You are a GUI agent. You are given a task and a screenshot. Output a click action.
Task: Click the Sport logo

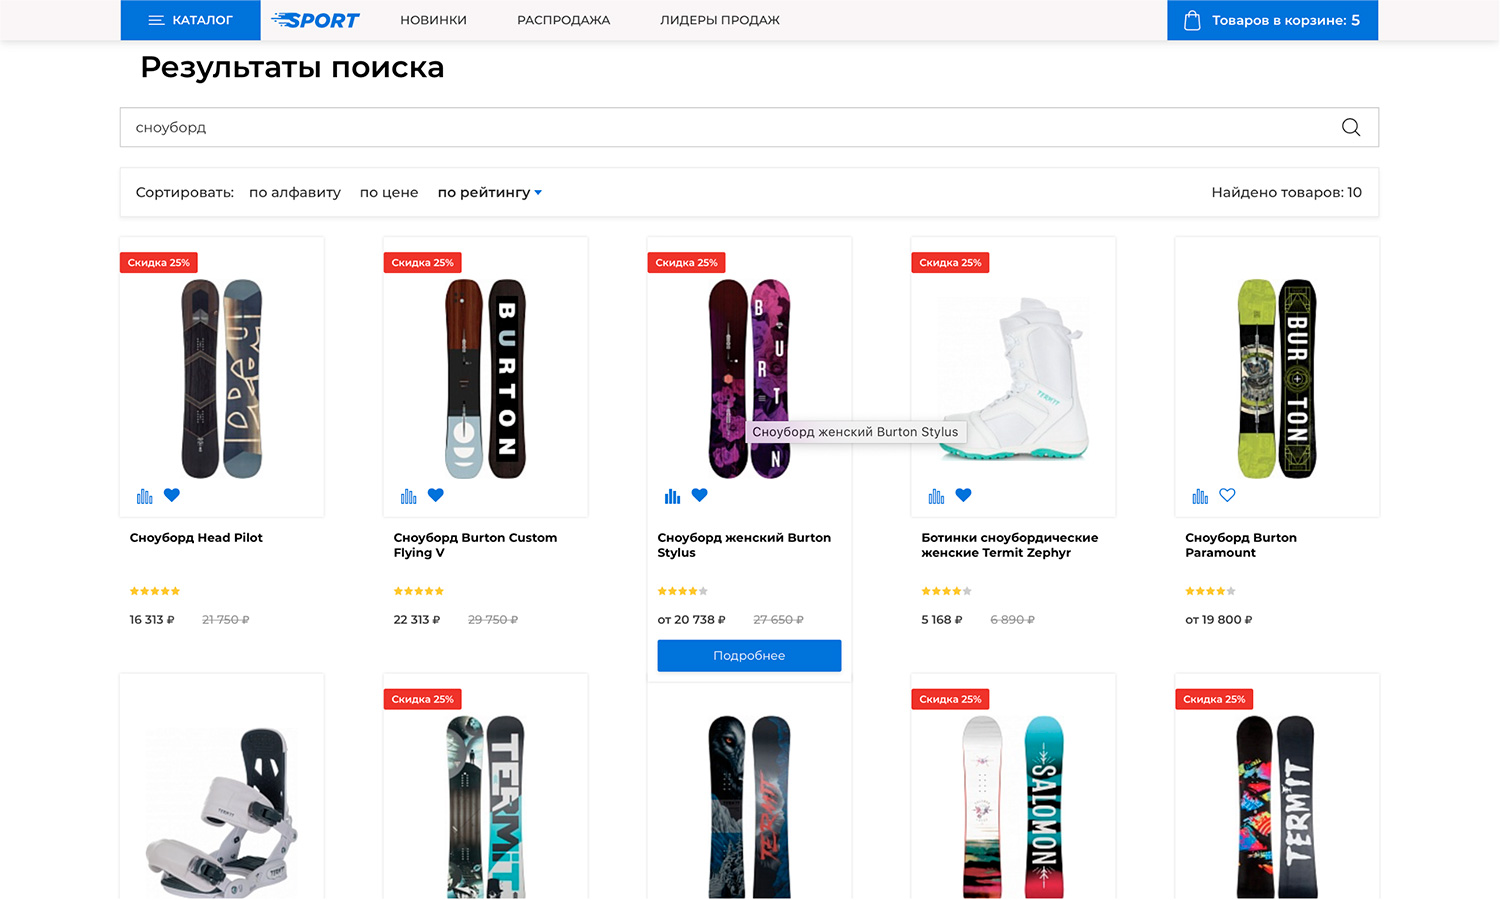point(315,20)
